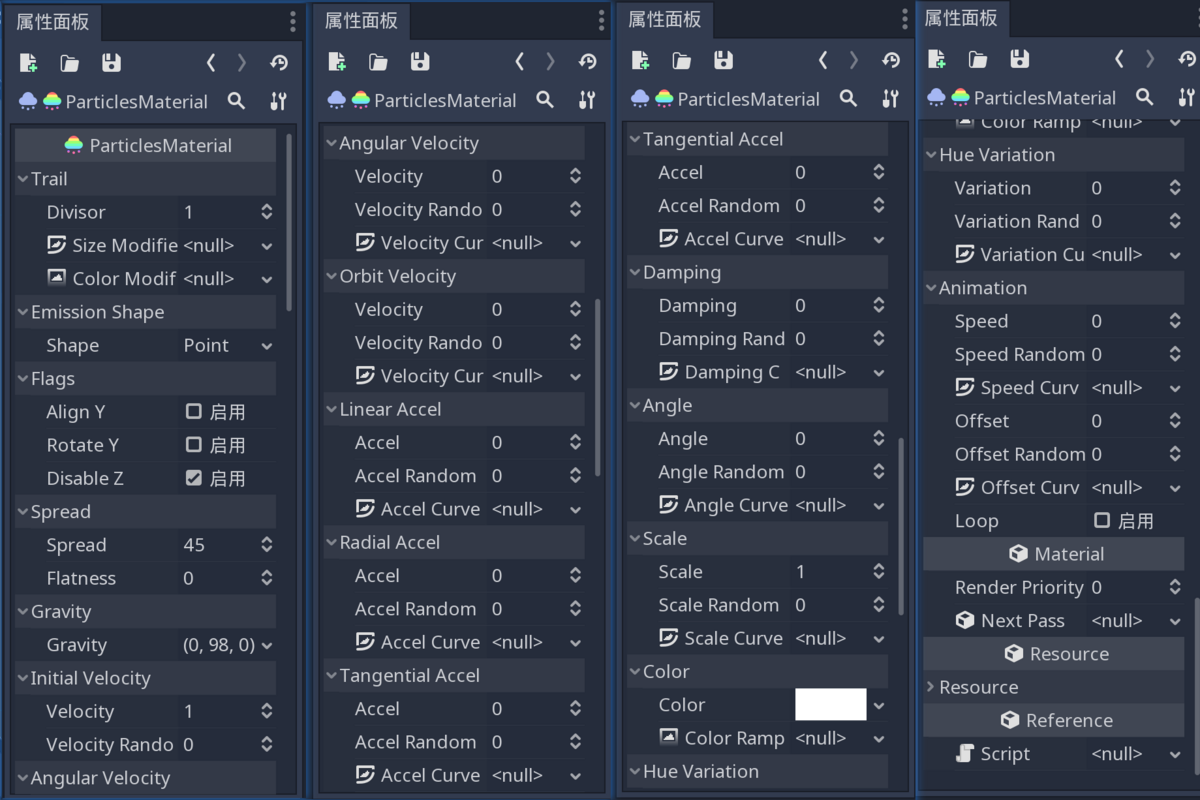Select 属性面板 tab in panel with Trail section
The width and height of the screenshot is (1200, 800).
53,22
